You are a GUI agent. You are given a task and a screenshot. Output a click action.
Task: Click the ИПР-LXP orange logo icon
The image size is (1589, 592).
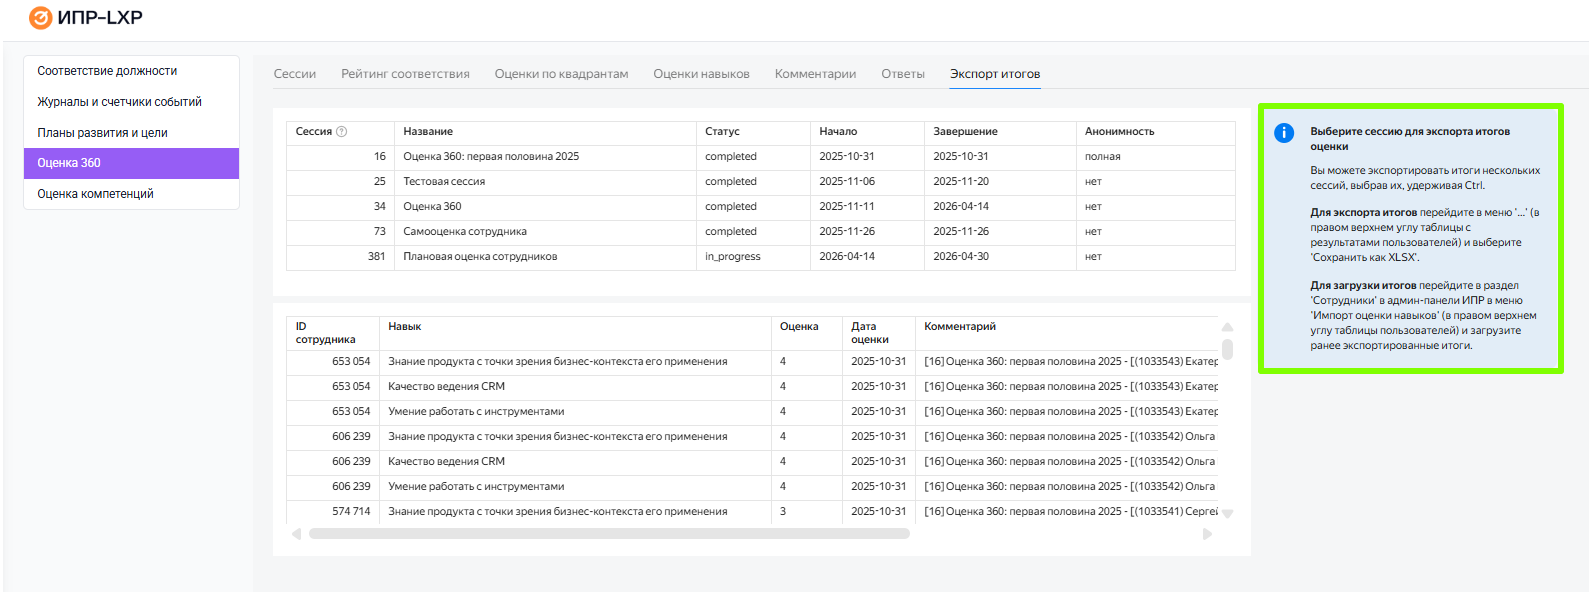point(40,18)
